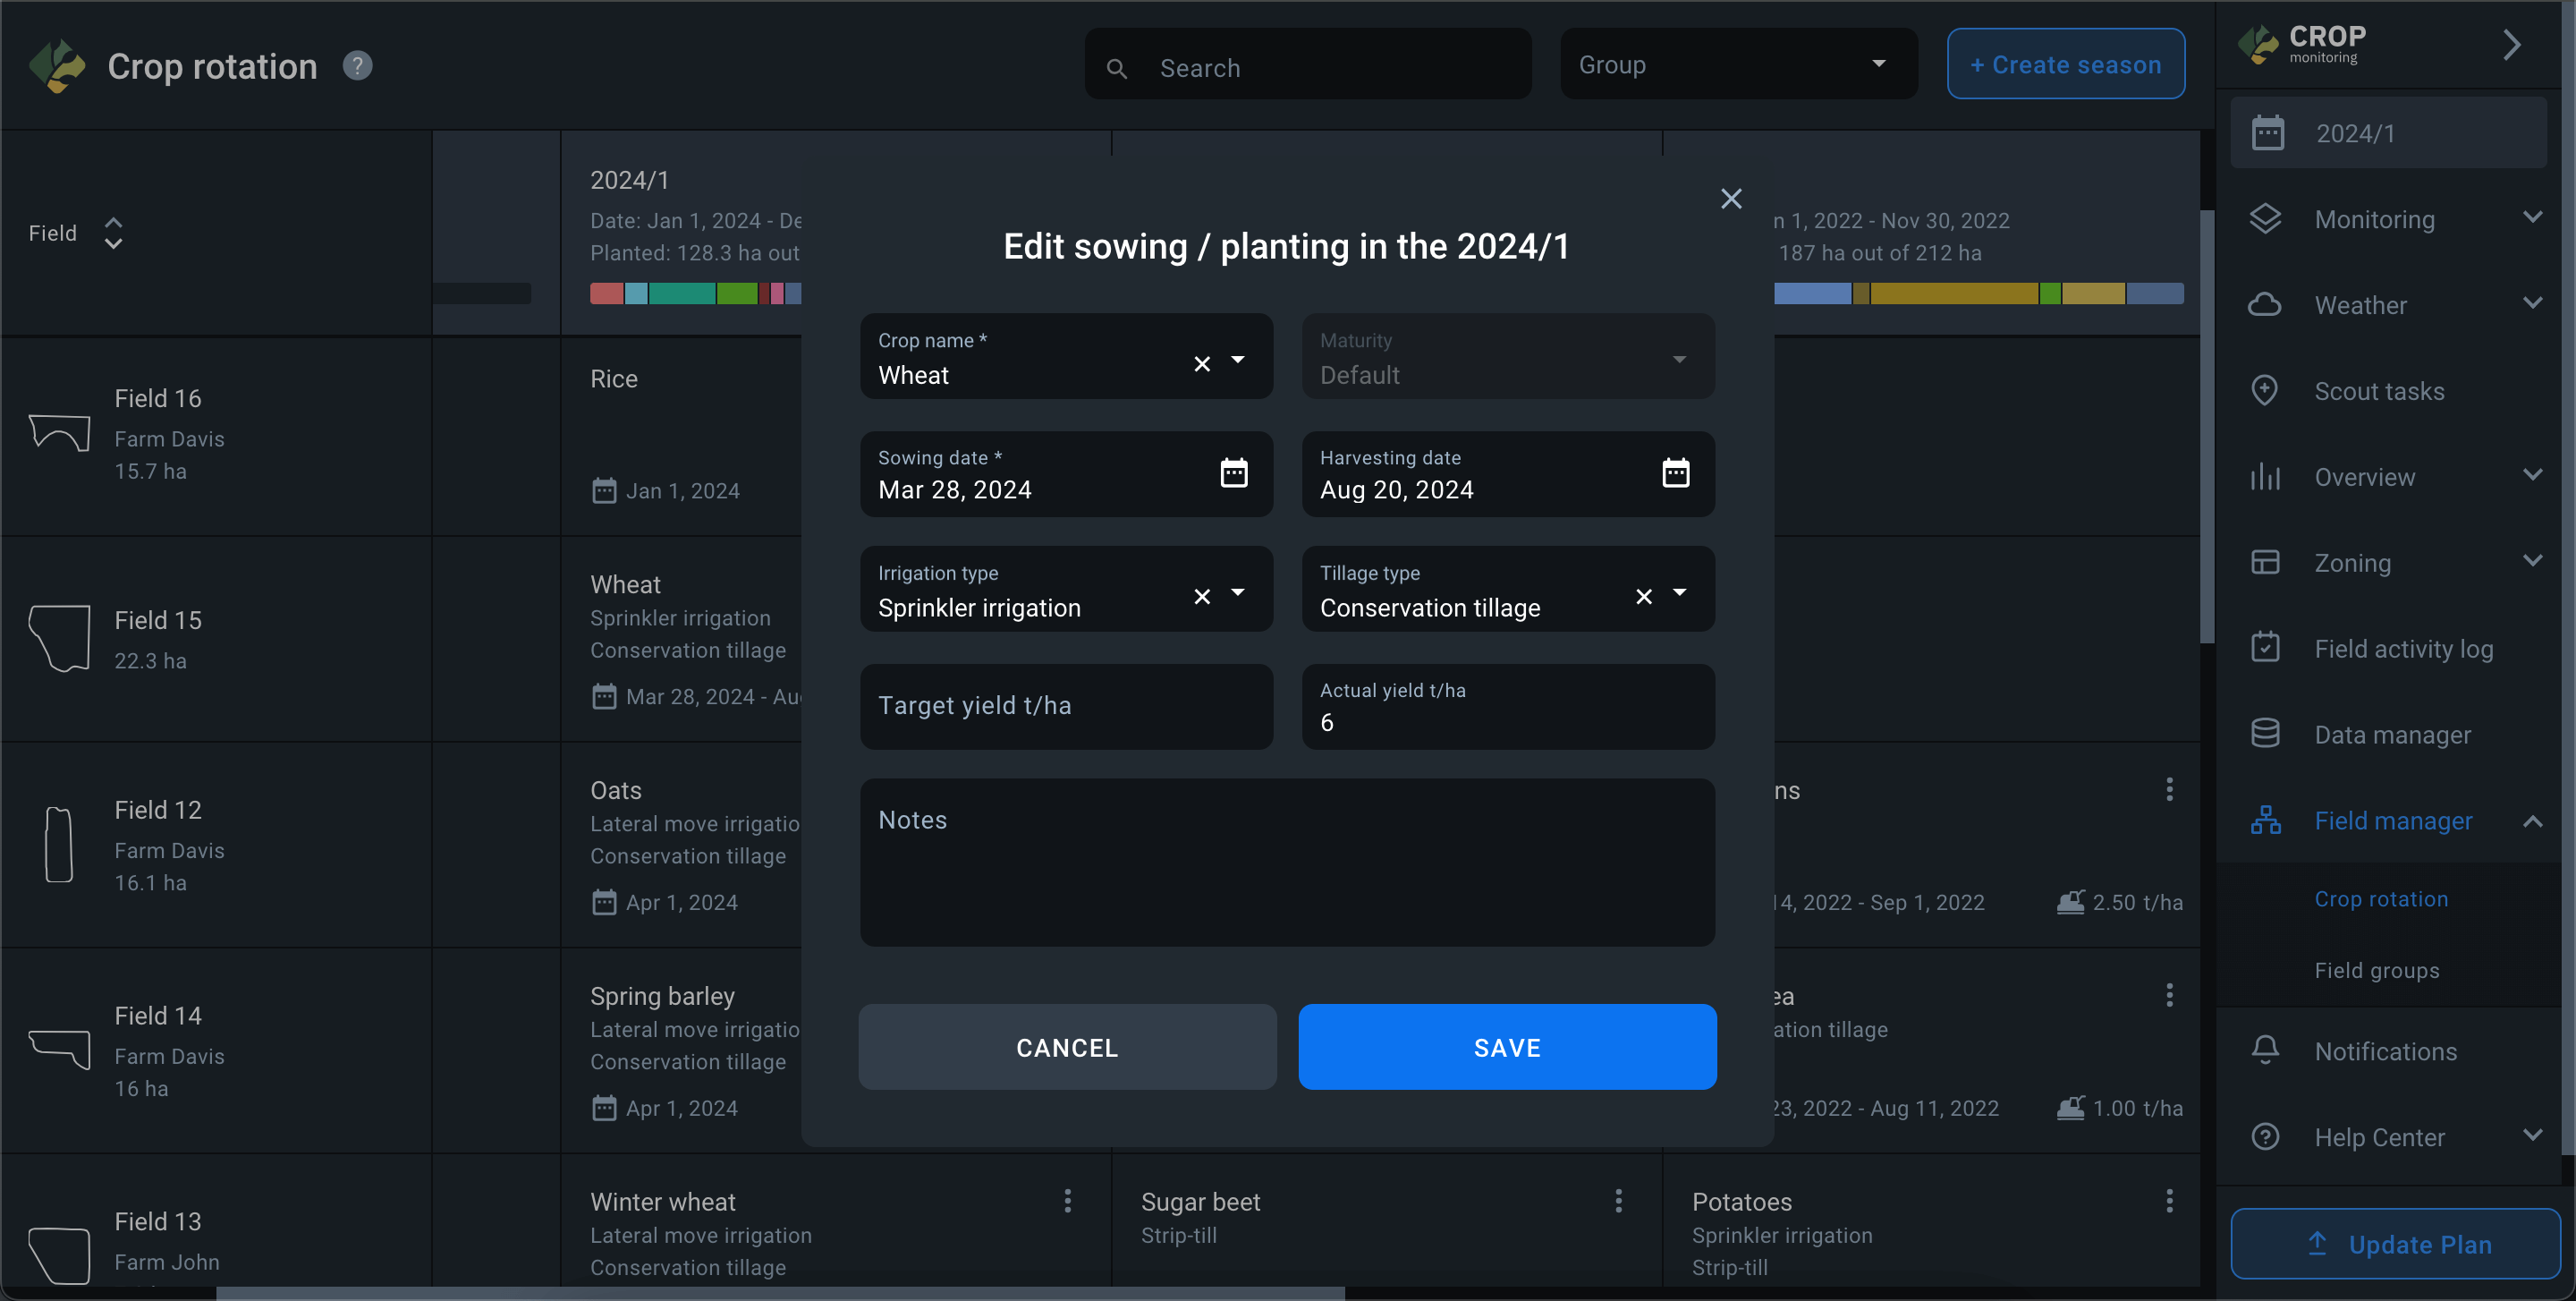Screen dimensions: 2576x1301
Task: Toggle the Field column sort arrows
Action: click(x=113, y=233)
